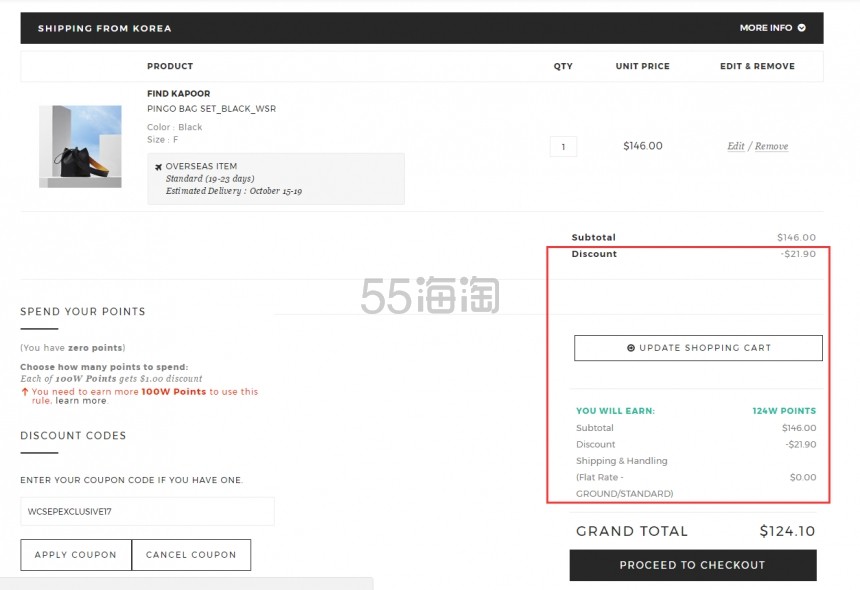Click the PRODUCT column header
Image resolution: width=860 pixels, height=590 pixels.
pyautogui.click(x=170, y=66)
